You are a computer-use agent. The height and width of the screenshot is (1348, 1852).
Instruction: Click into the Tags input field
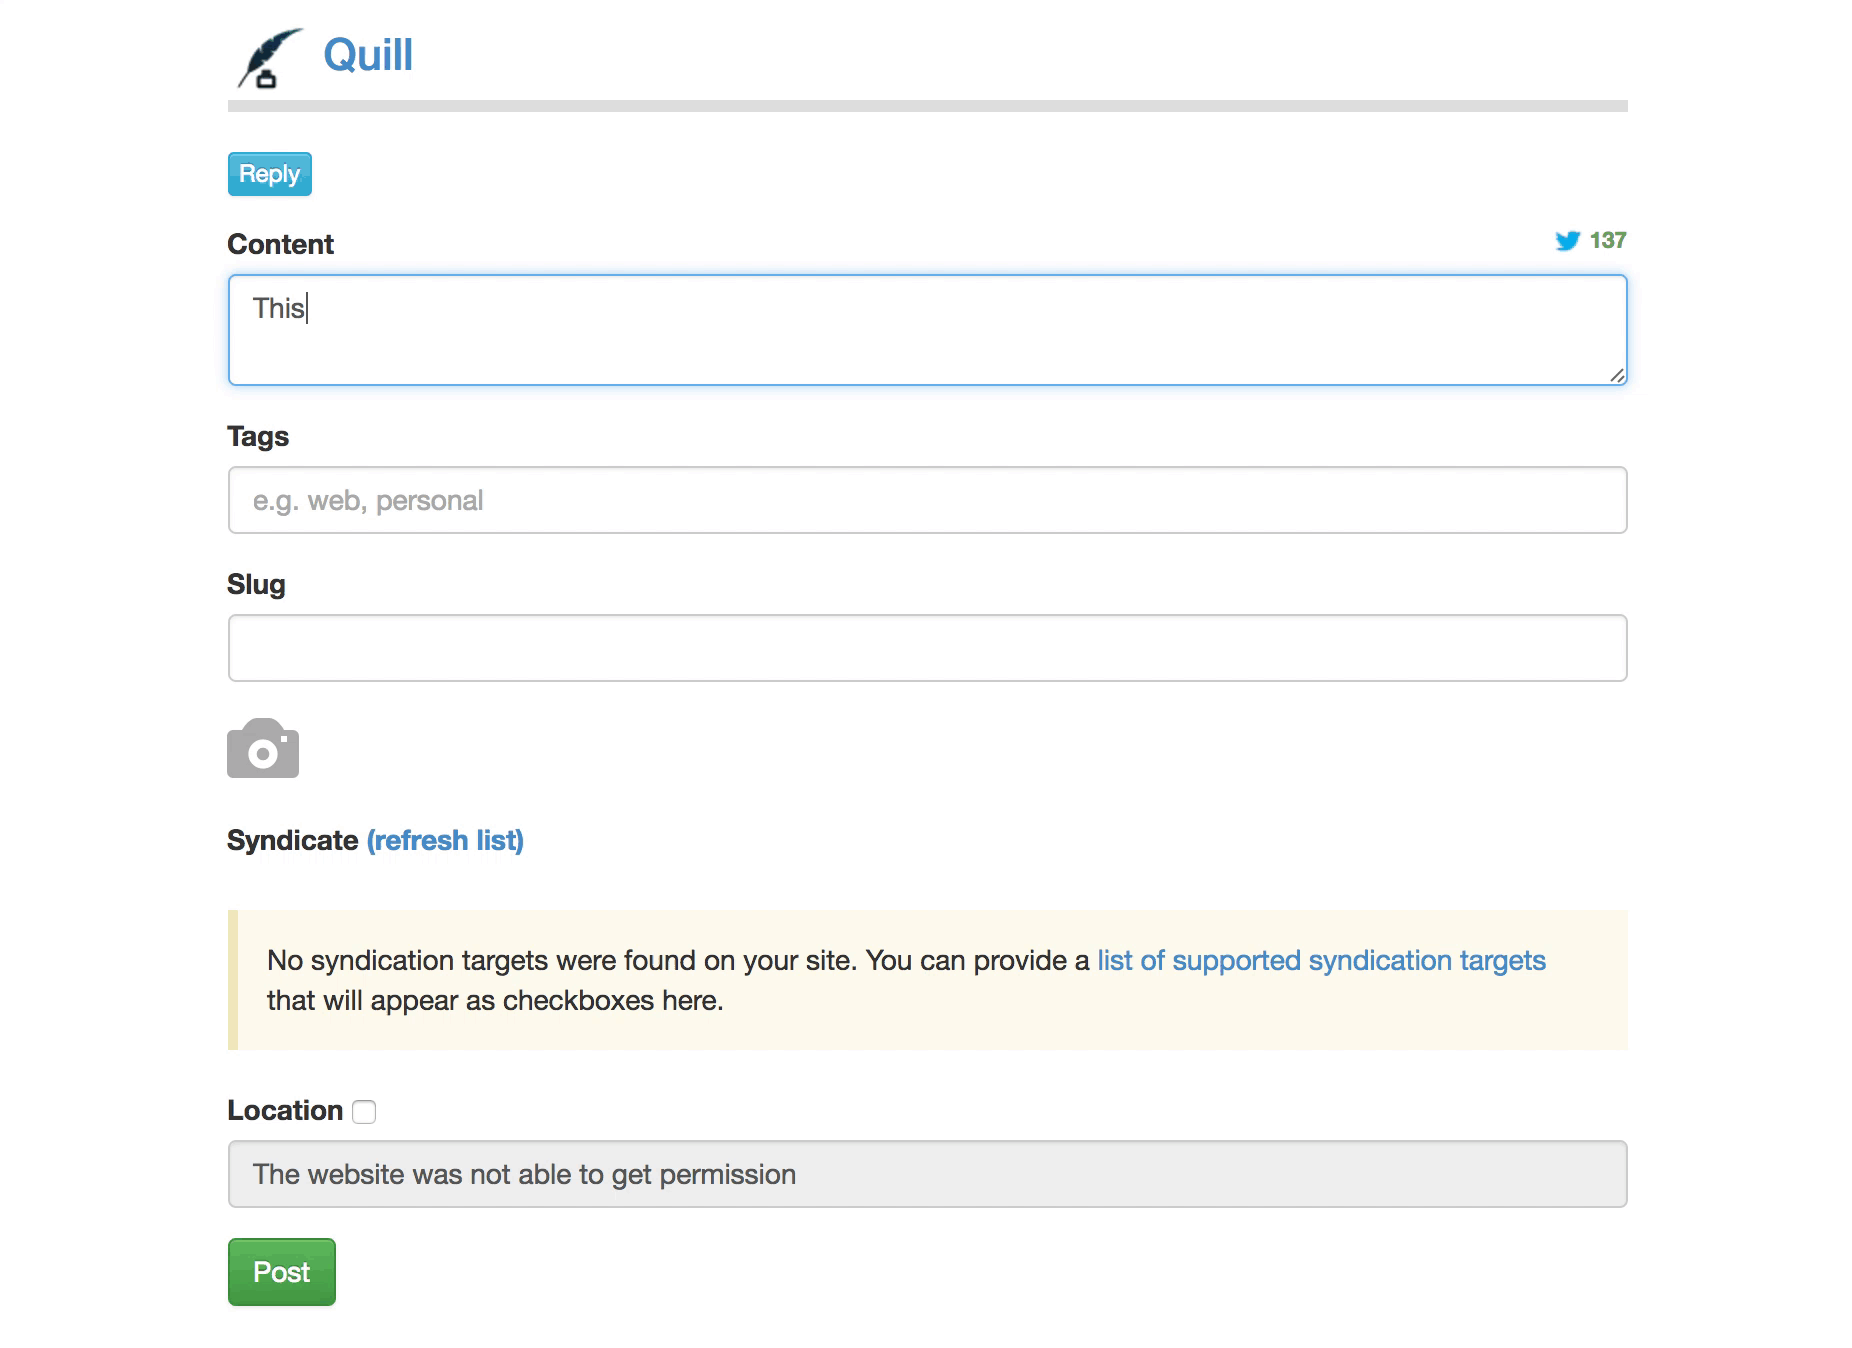pos(927,500)
